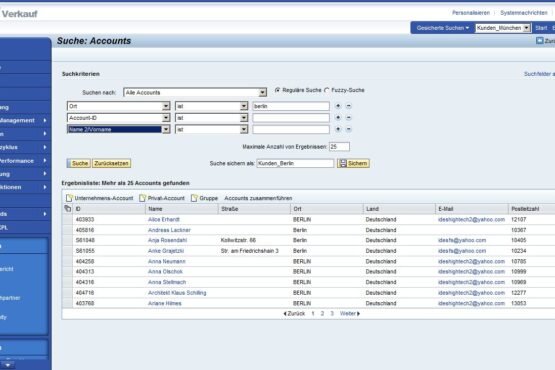Select Fuzzy-Suche radio button
The width and height of the screenshot is (555, 370).
[327, 90]
